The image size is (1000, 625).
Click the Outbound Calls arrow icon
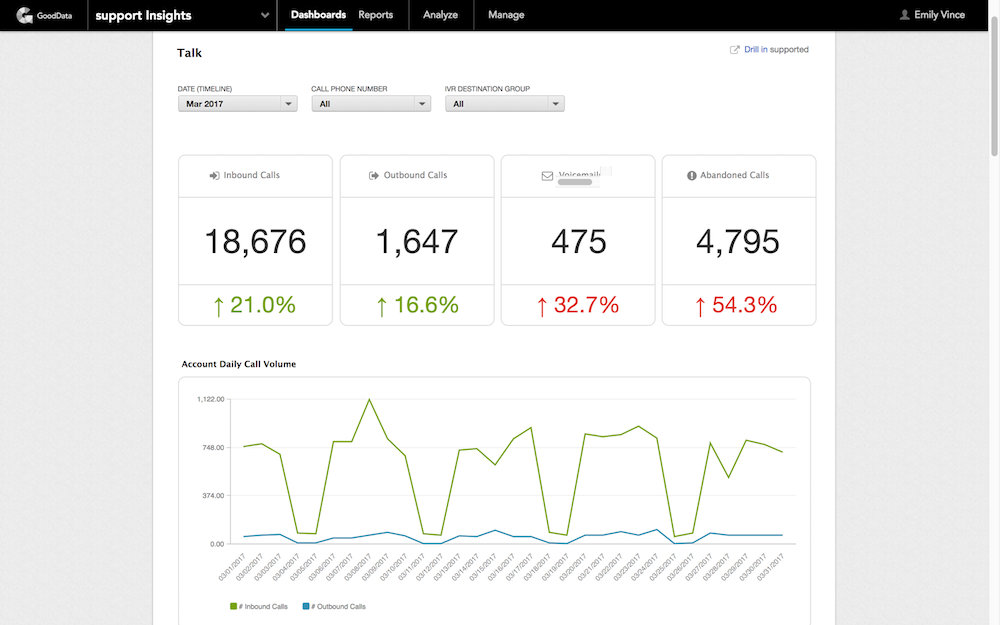click(374, 176)
